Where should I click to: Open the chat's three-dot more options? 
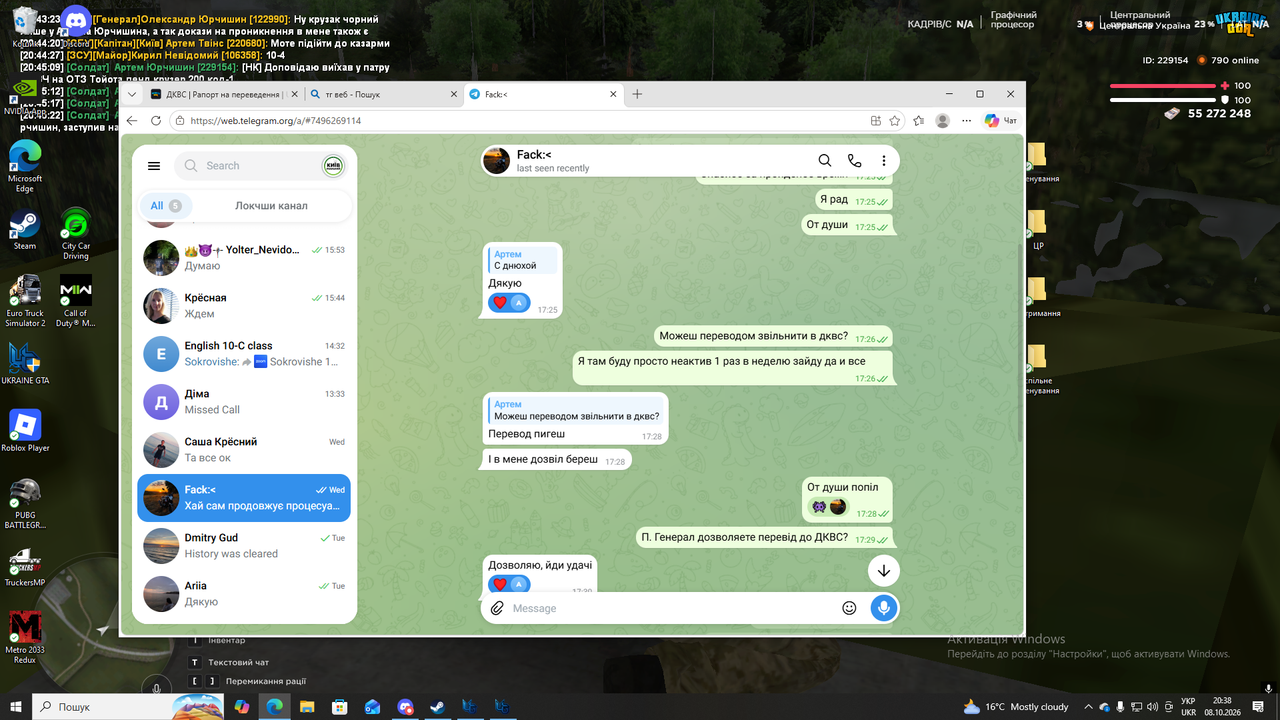[884, 160]
